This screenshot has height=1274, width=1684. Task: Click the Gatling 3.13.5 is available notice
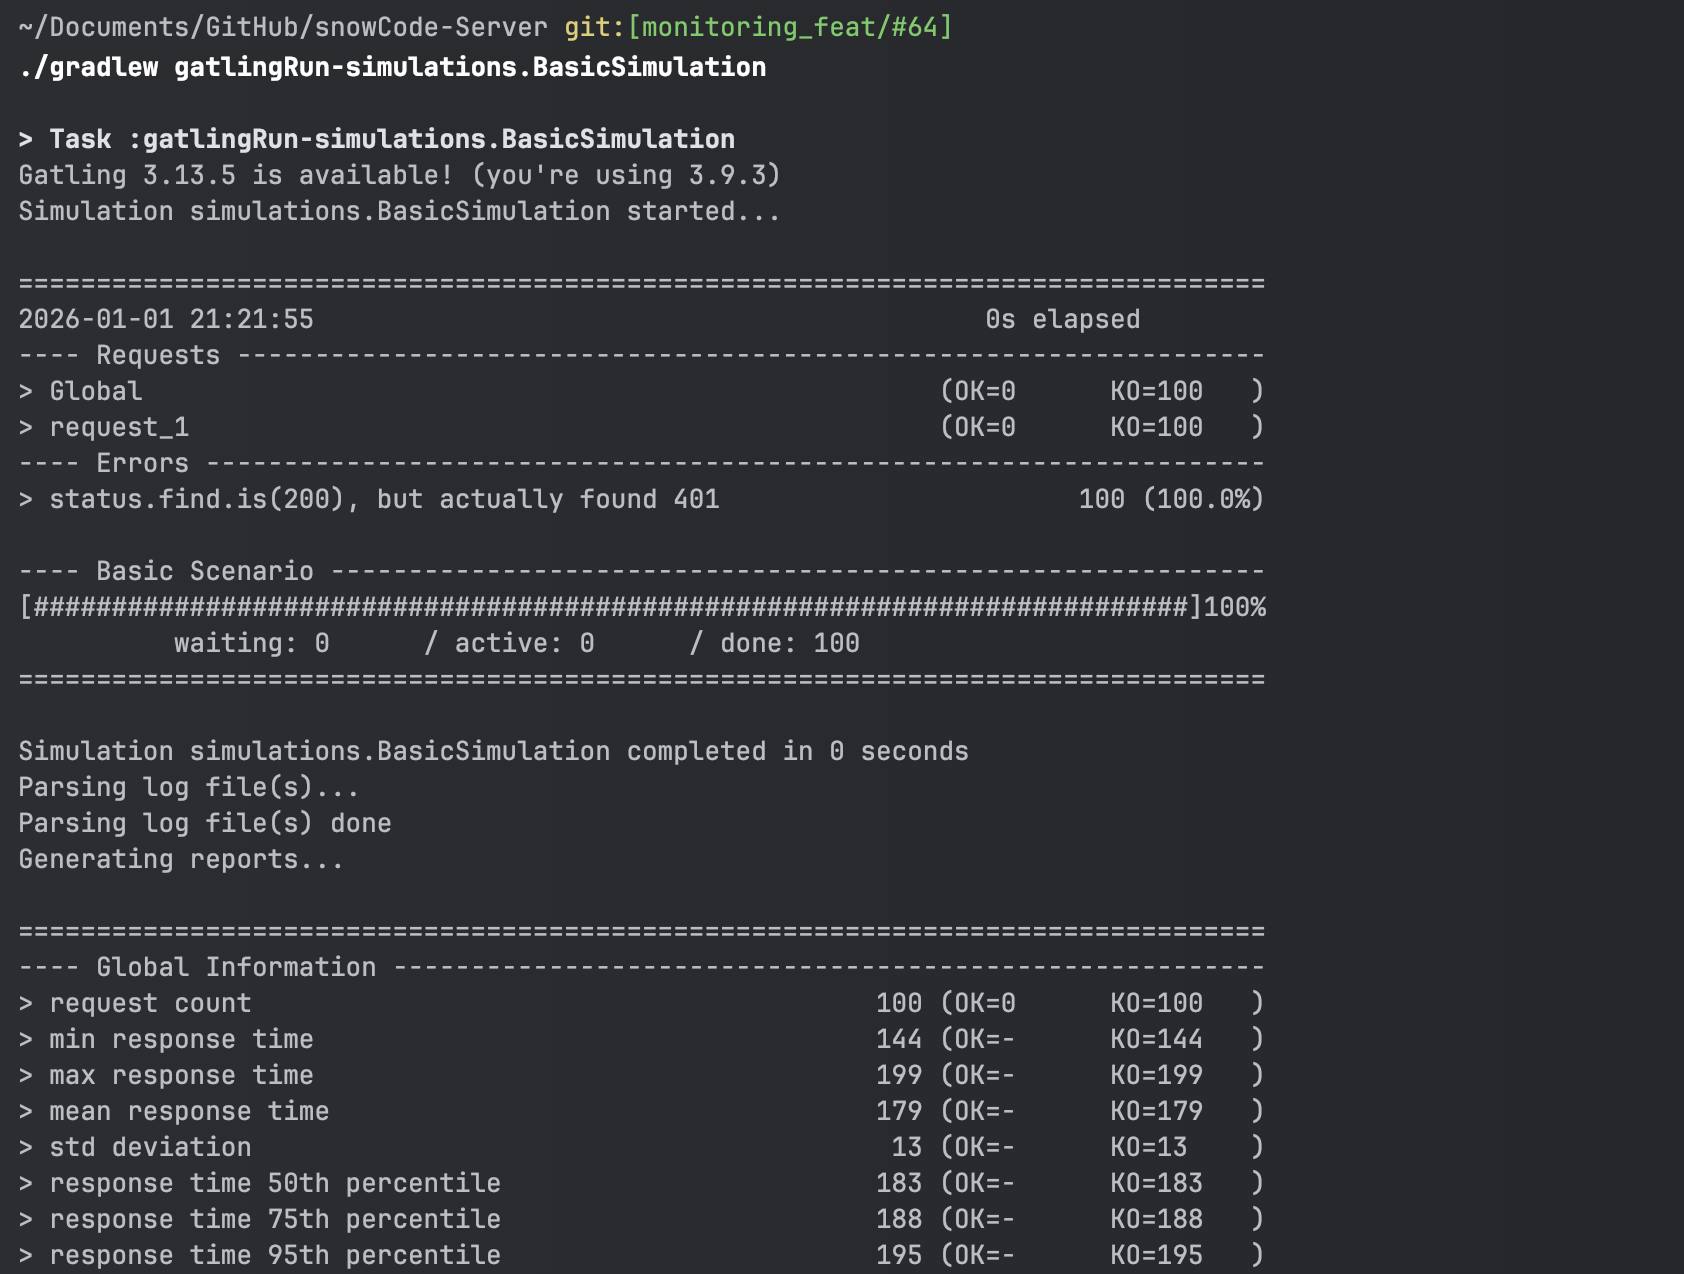tap(399, 175)
